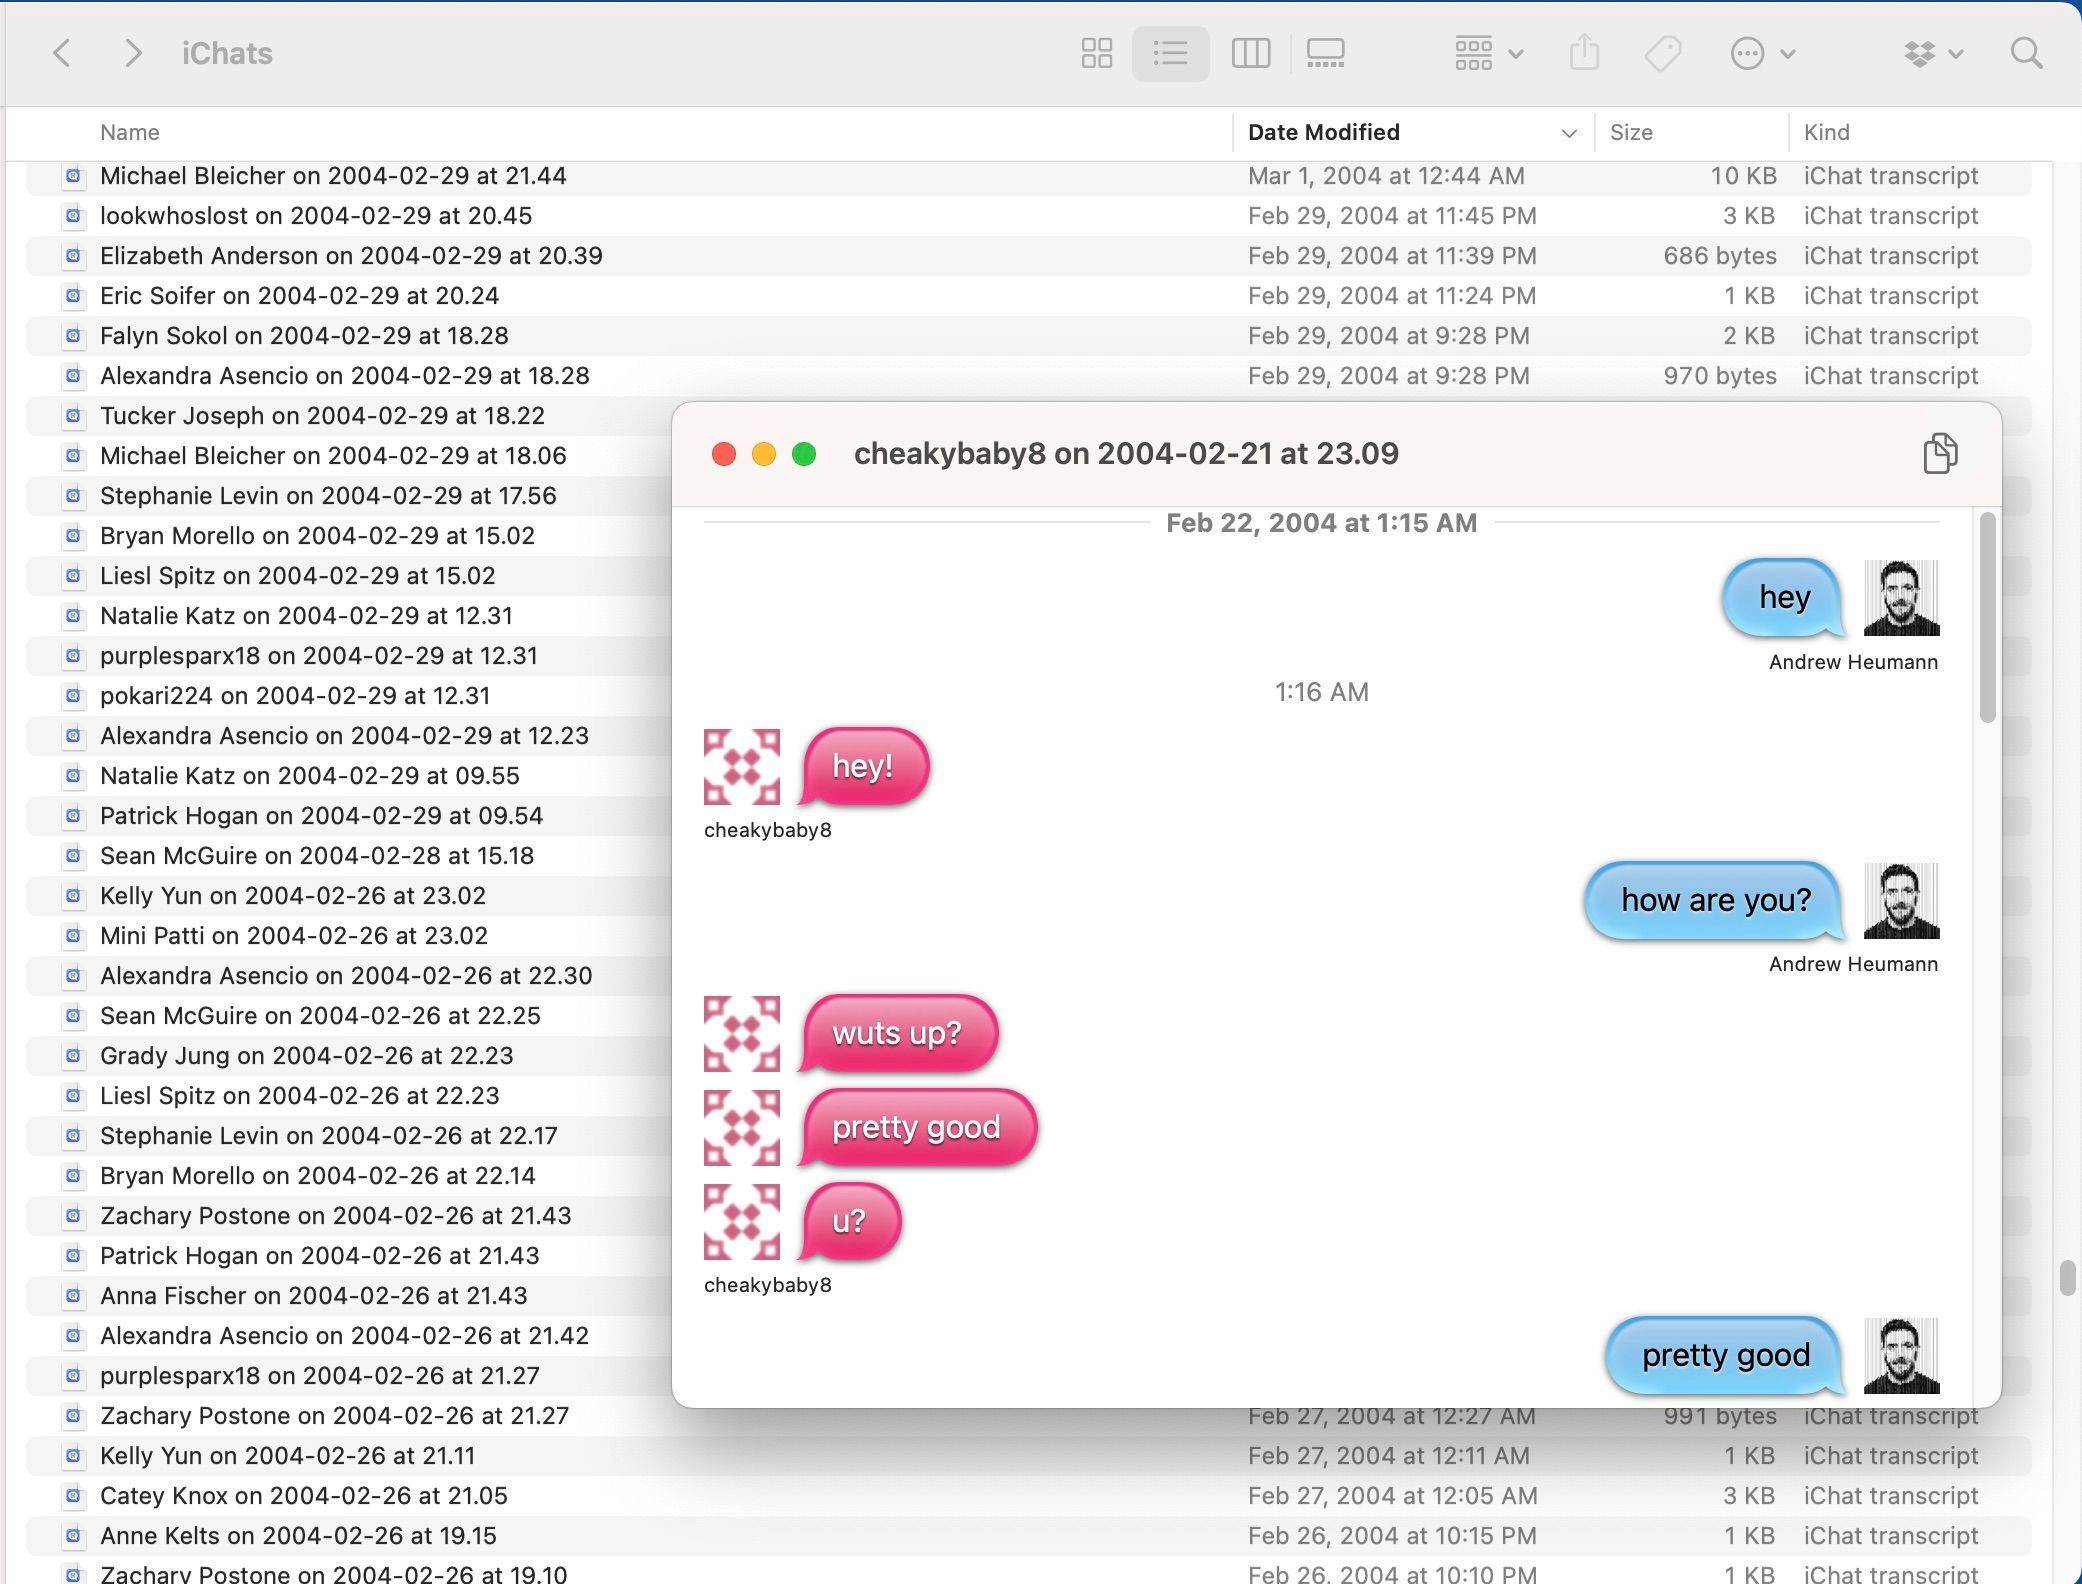Click file icon for 'Alexandra Asencio on 2004-02-29 at 18.28'

pyautogui.click(x=72, y=376)
